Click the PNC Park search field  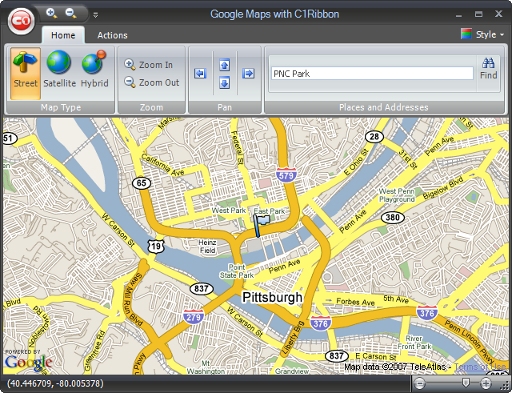372,73
